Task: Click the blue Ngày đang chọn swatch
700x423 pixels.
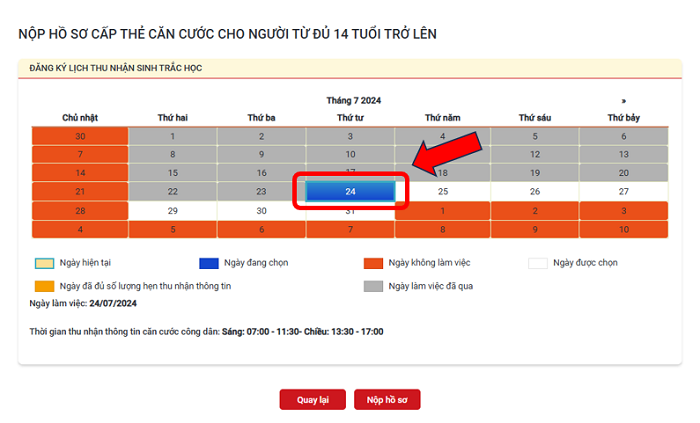Action: coord(207,263)
